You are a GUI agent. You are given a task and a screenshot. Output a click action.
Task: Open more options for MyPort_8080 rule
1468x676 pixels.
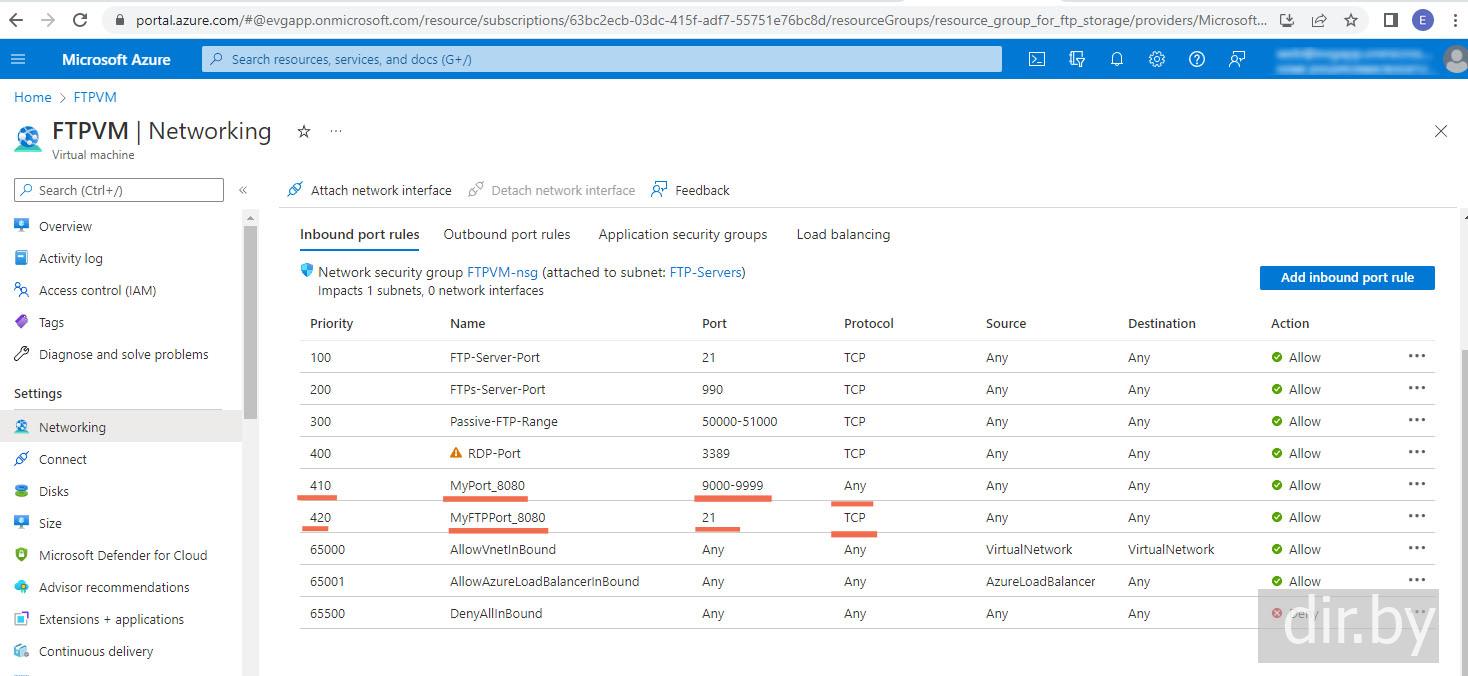(x=1416, y=484)
